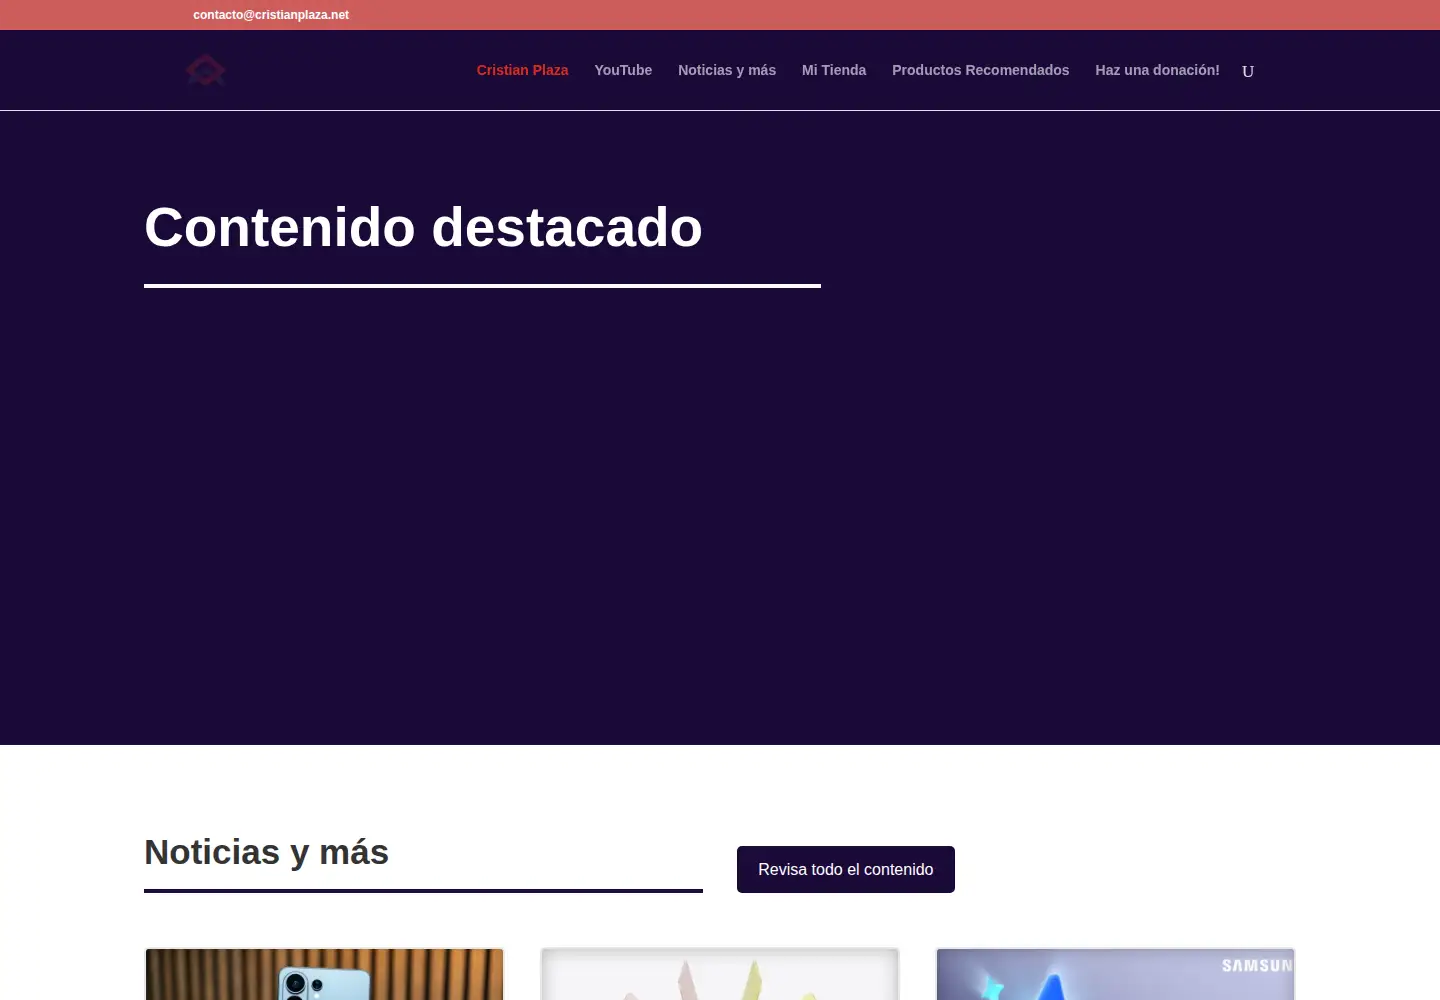This screenshot has height=1000, width=1440.
Task: Click the site logo in header
Action: 206,70
